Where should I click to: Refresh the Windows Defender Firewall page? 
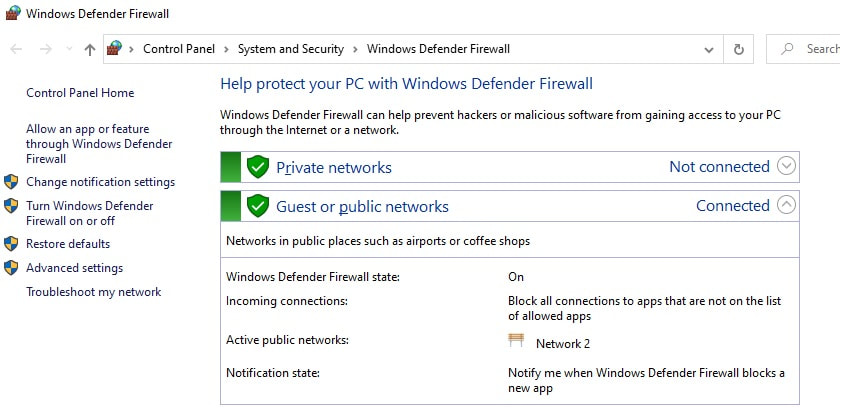[739, 49]
